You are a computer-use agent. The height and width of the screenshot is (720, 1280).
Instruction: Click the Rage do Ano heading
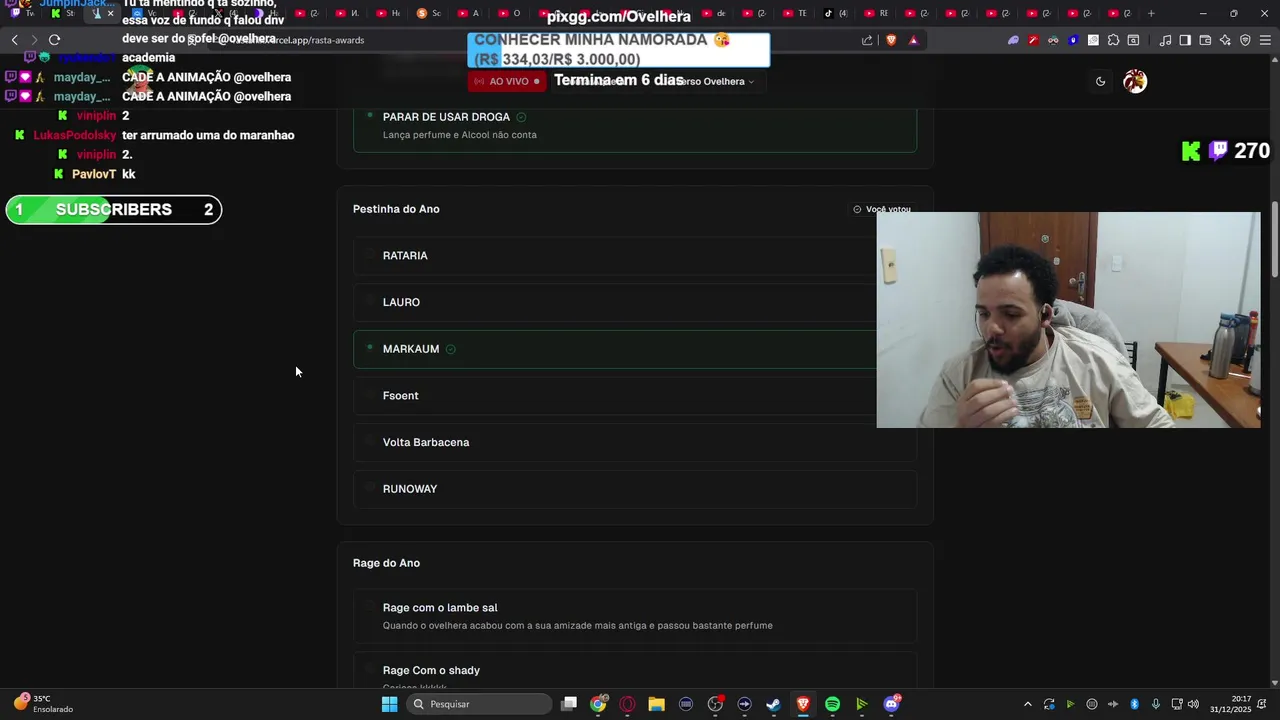(x=386, y=563)
